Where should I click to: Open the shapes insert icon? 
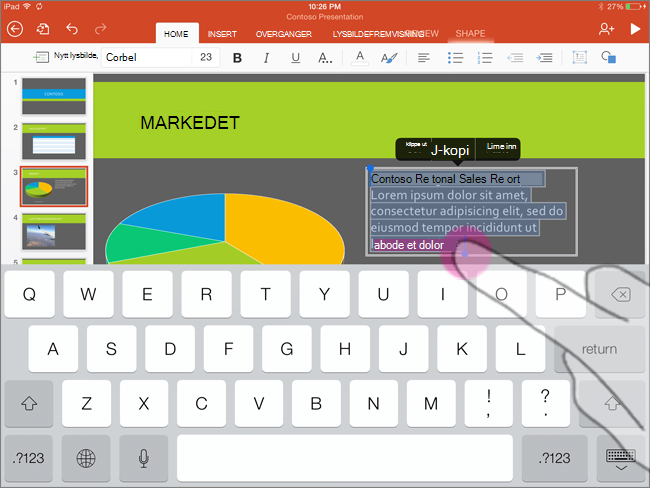(609, 57)
